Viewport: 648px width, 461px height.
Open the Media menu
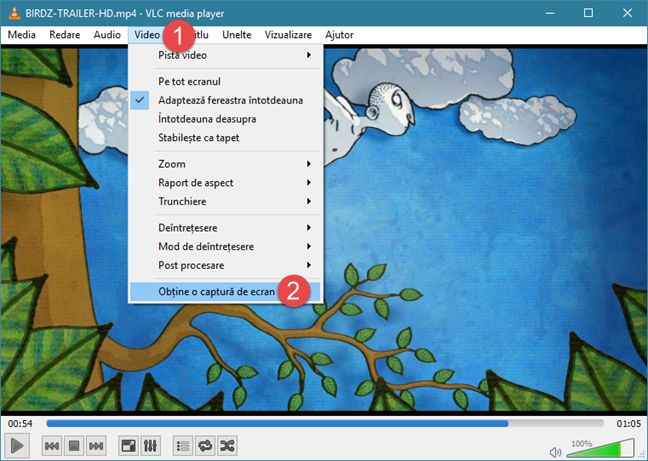coord(21,35)
